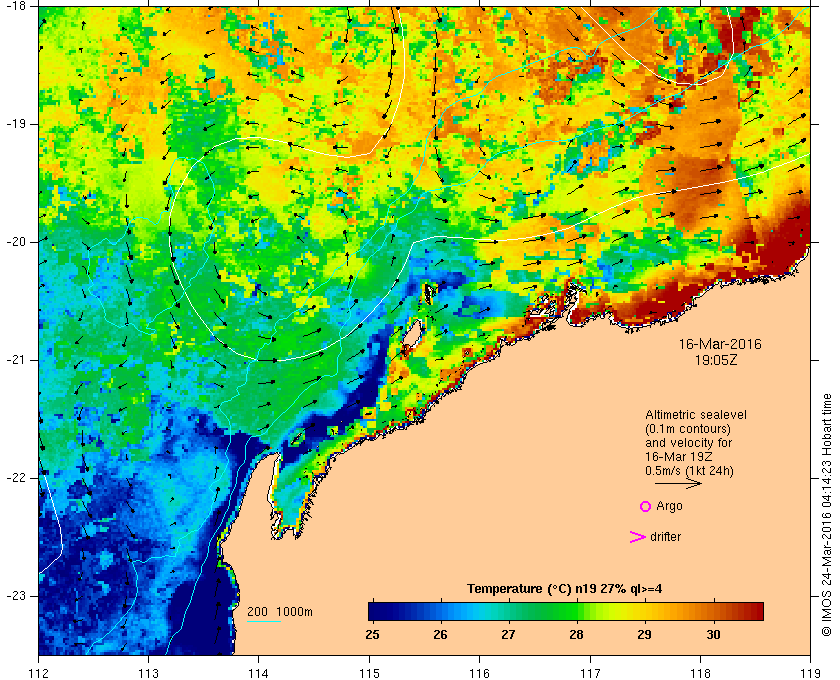
Task: Select the '19:05Z' time label
Action: coord(716,360)
